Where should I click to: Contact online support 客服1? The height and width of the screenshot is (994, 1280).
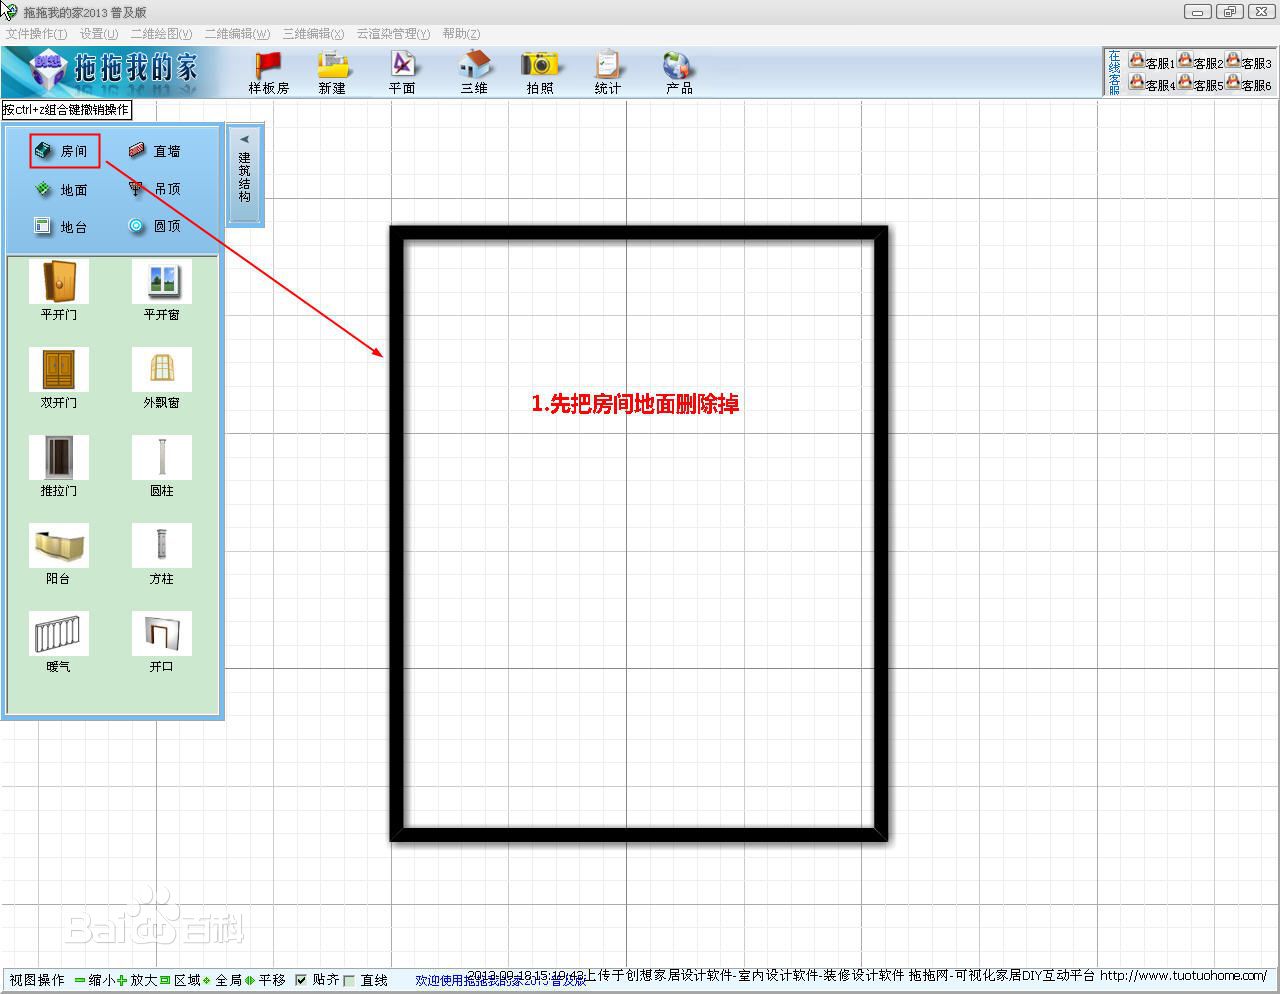point(1151,62)
